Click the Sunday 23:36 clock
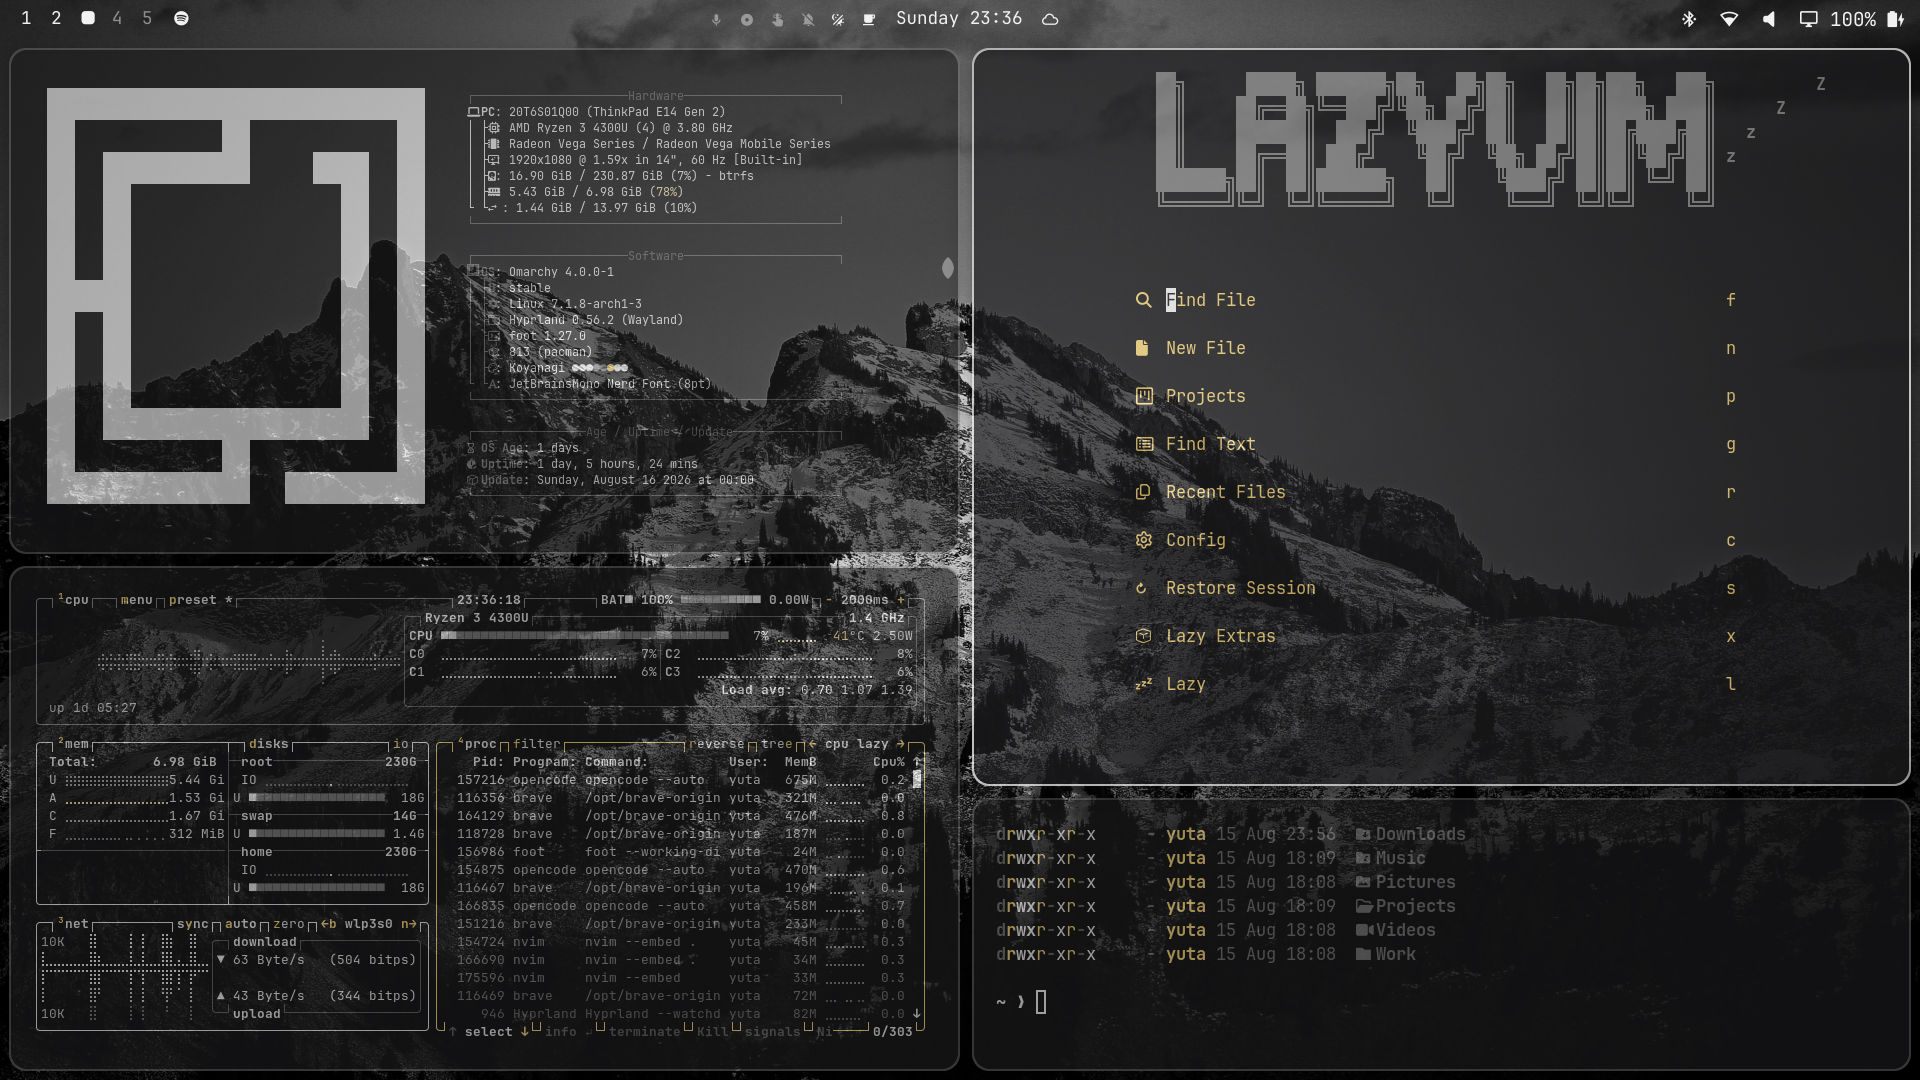 point(958,18)
